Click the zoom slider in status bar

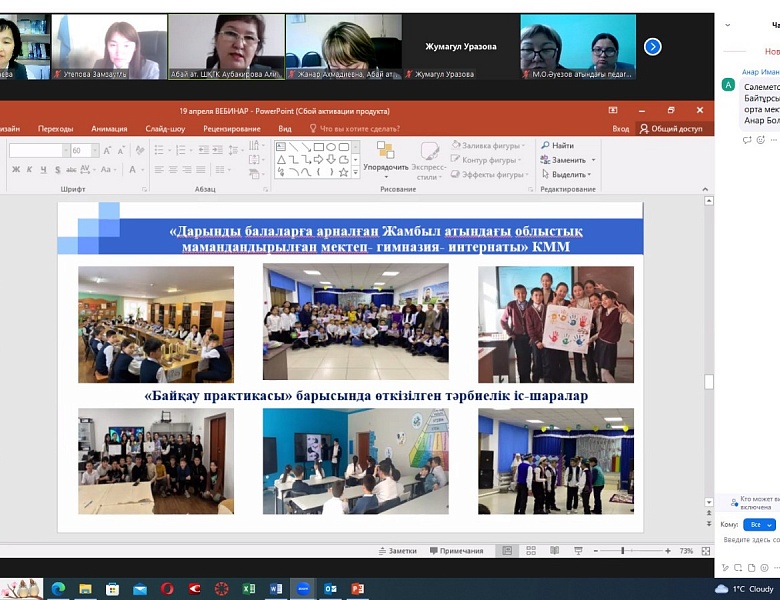[x=622, y=551]
